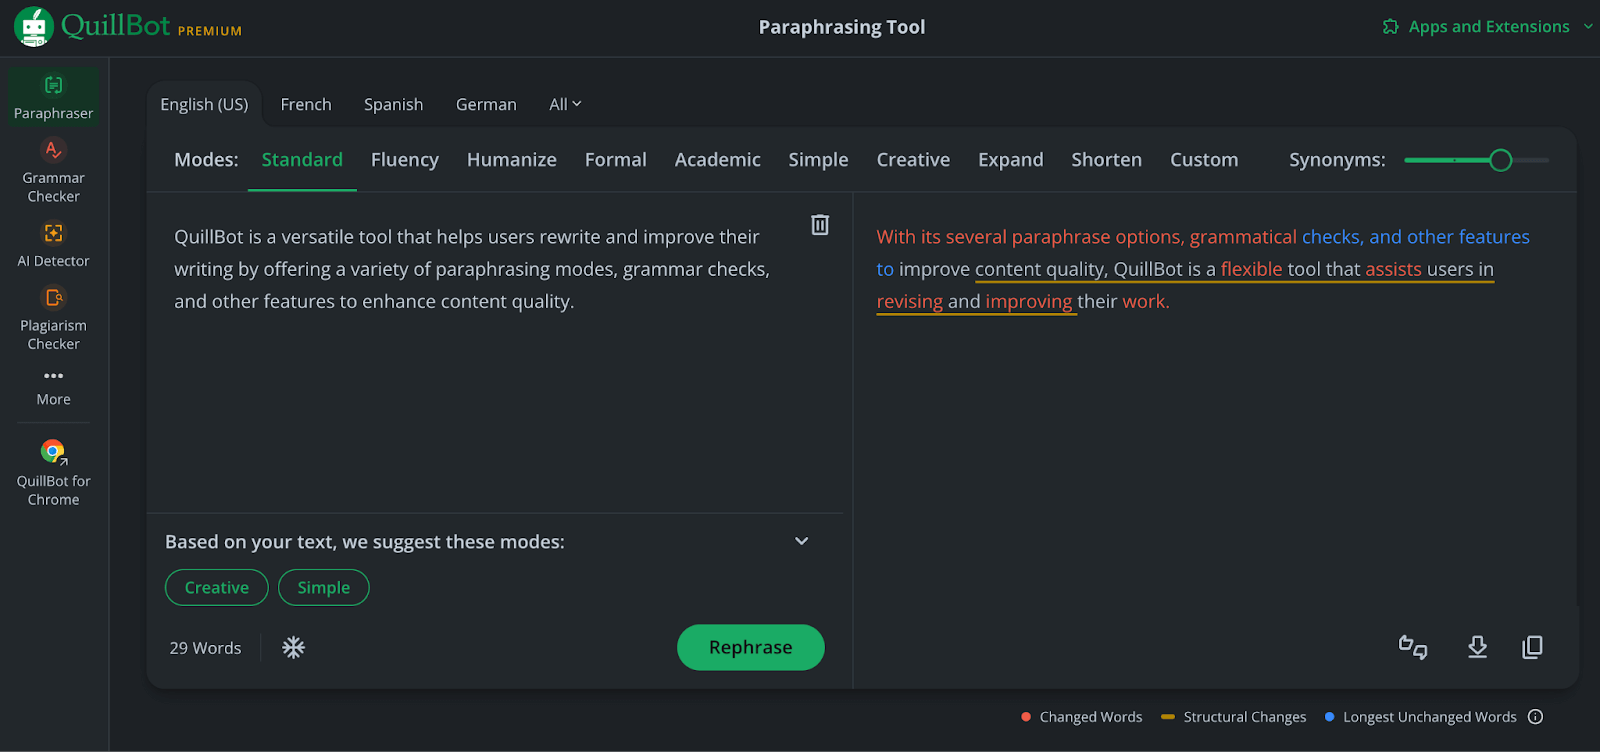Click the info icon beside Longest Unchanged Words
This screenshot has height=752, width=1600.
tap(1536, 717)
